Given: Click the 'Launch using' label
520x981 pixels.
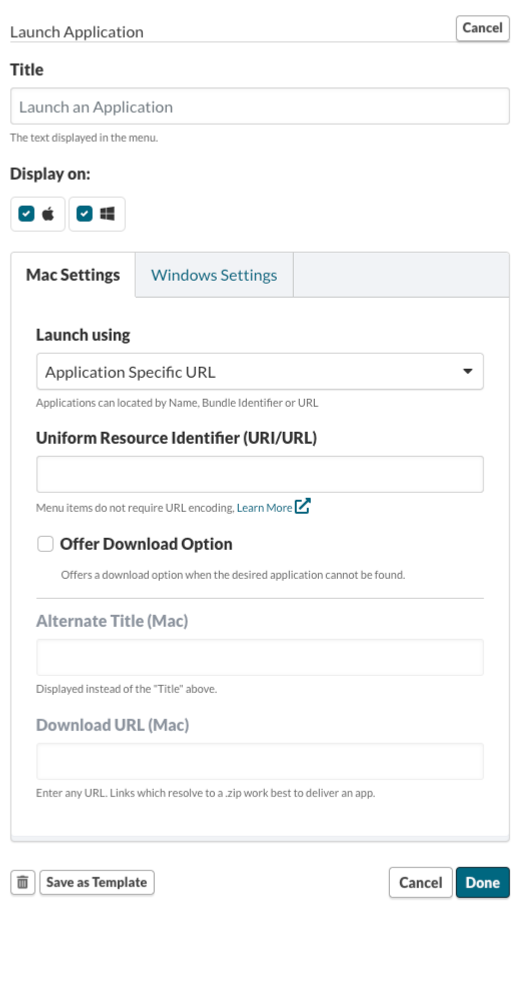Looking at the screenshot, I should point(83,335).
